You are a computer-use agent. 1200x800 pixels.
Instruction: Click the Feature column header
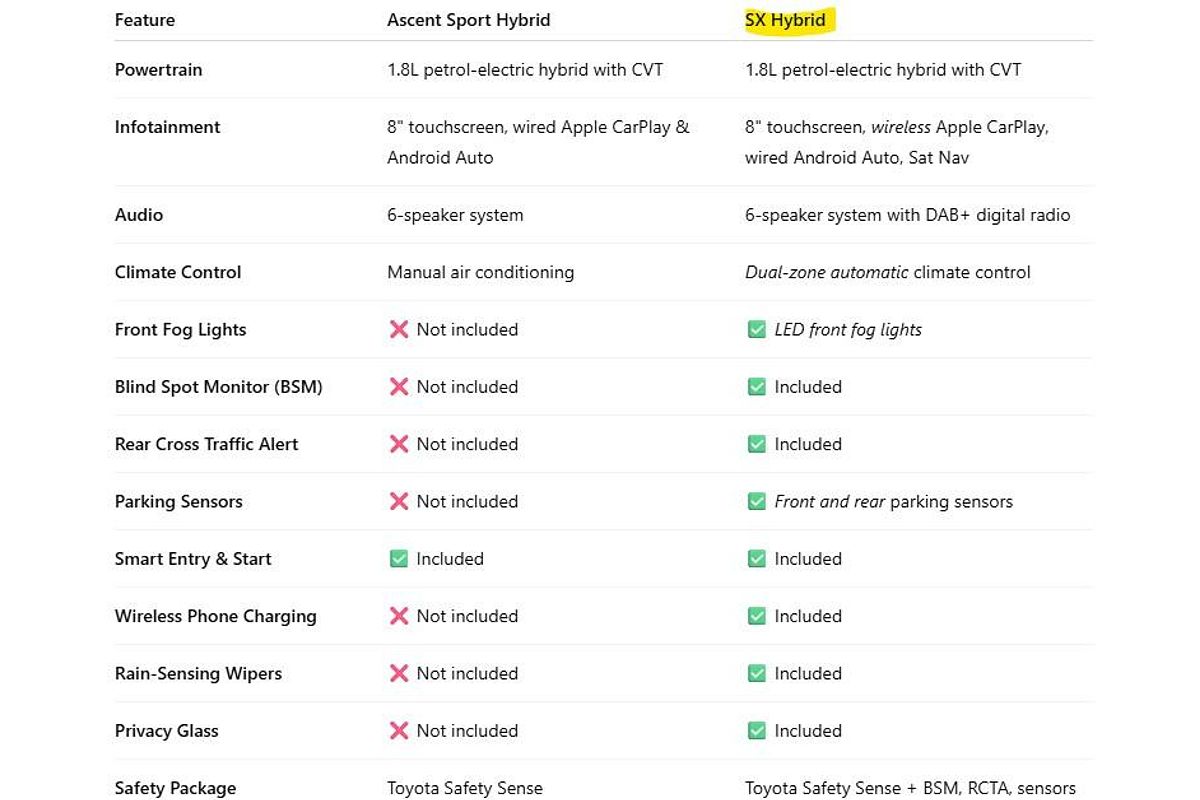tap(145, 20)
